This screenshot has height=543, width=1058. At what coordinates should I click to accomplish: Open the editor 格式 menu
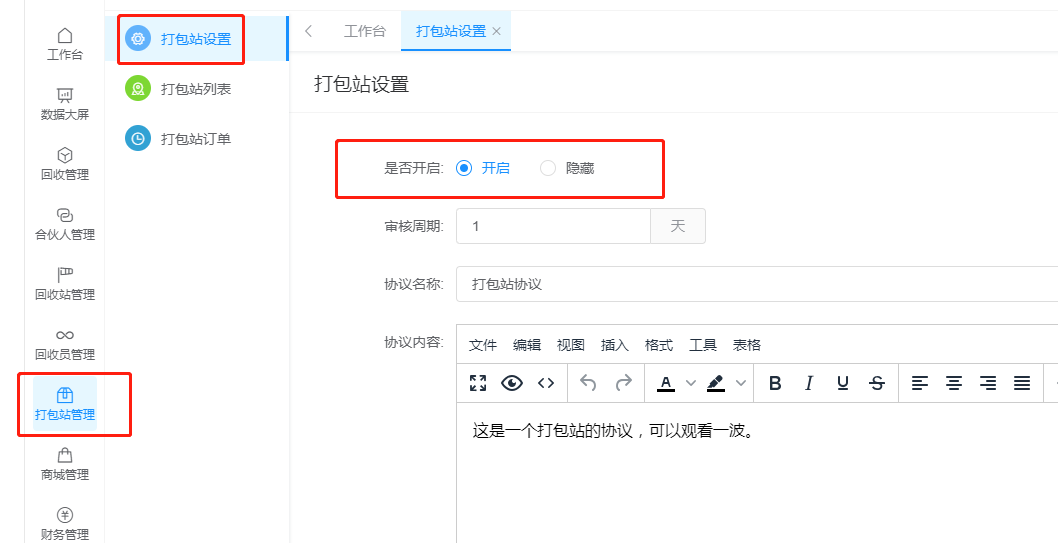659,345
